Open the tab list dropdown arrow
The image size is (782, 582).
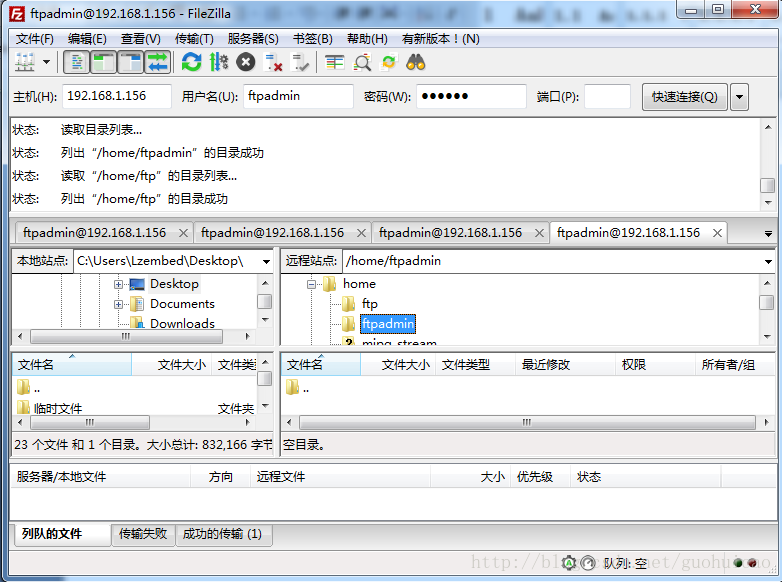[768, 233]
